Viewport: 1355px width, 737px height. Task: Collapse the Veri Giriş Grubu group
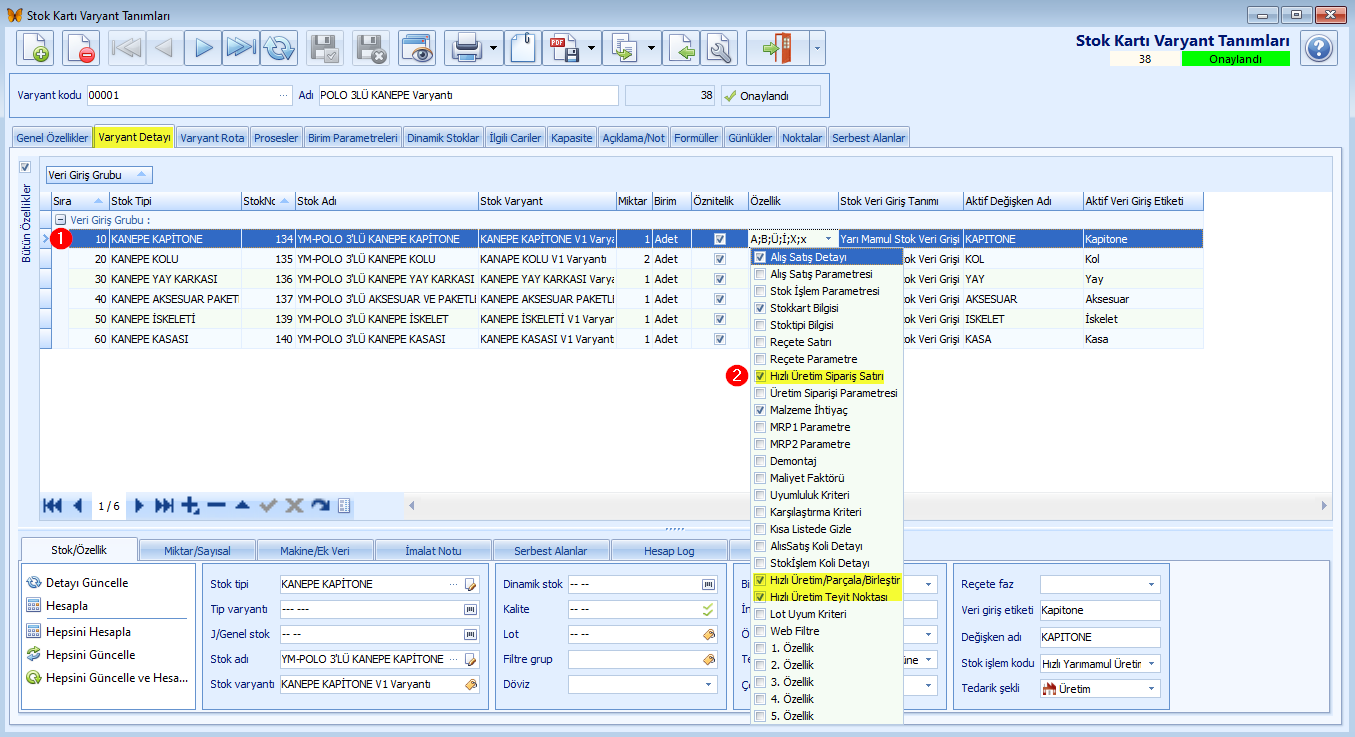tap(60, 219)
